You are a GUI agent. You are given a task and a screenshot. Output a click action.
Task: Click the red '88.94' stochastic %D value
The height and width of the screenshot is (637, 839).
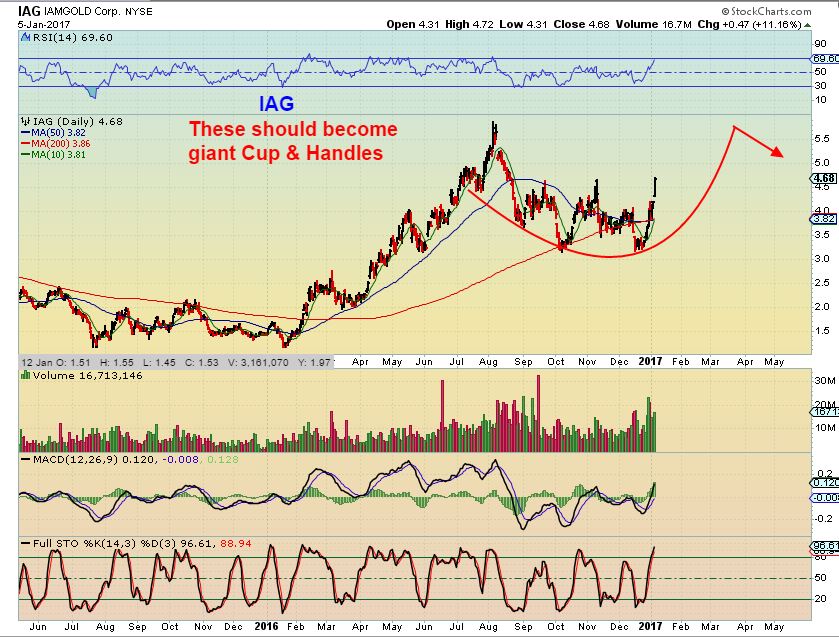235,543
